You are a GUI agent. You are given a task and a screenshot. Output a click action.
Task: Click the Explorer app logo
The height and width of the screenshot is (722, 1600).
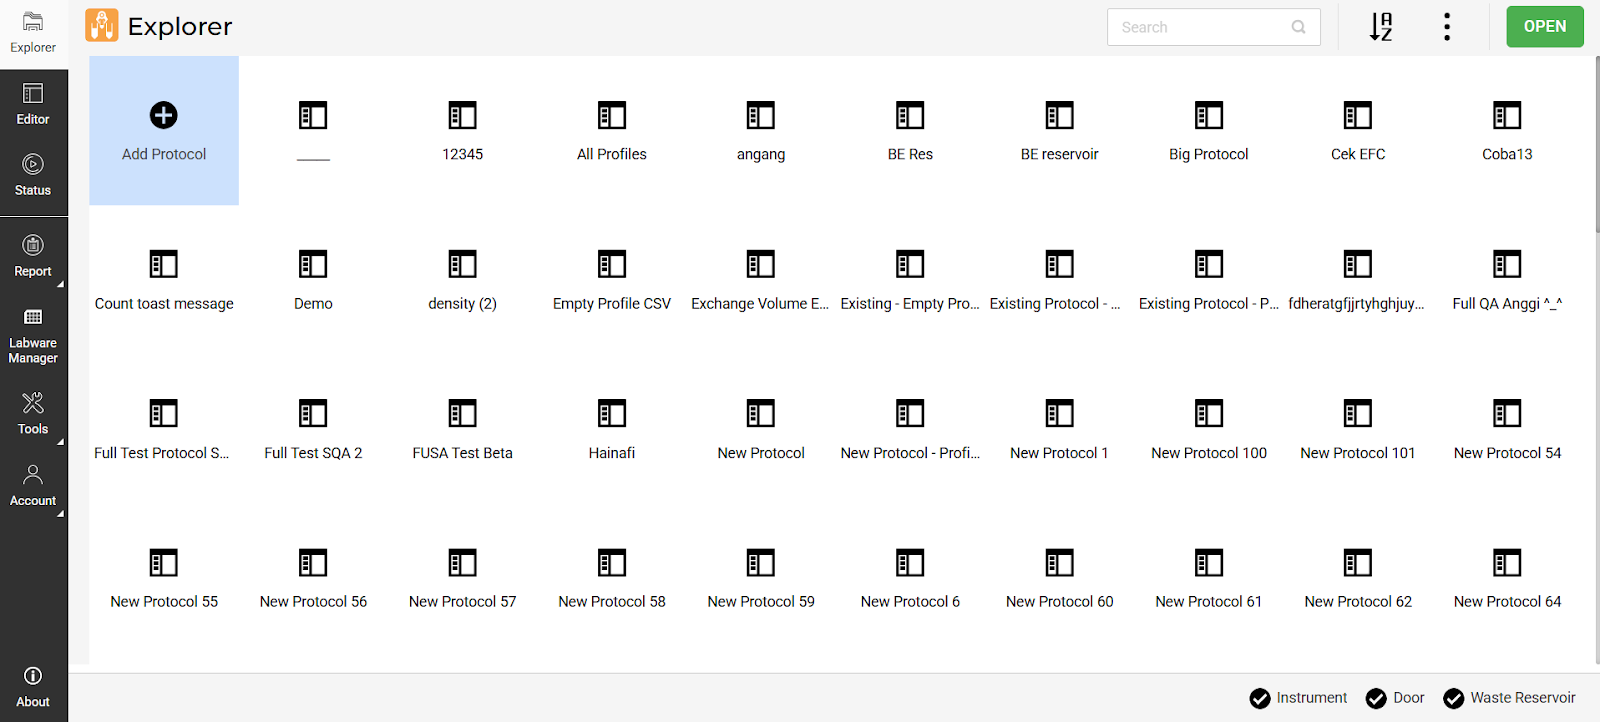[102, 26]
